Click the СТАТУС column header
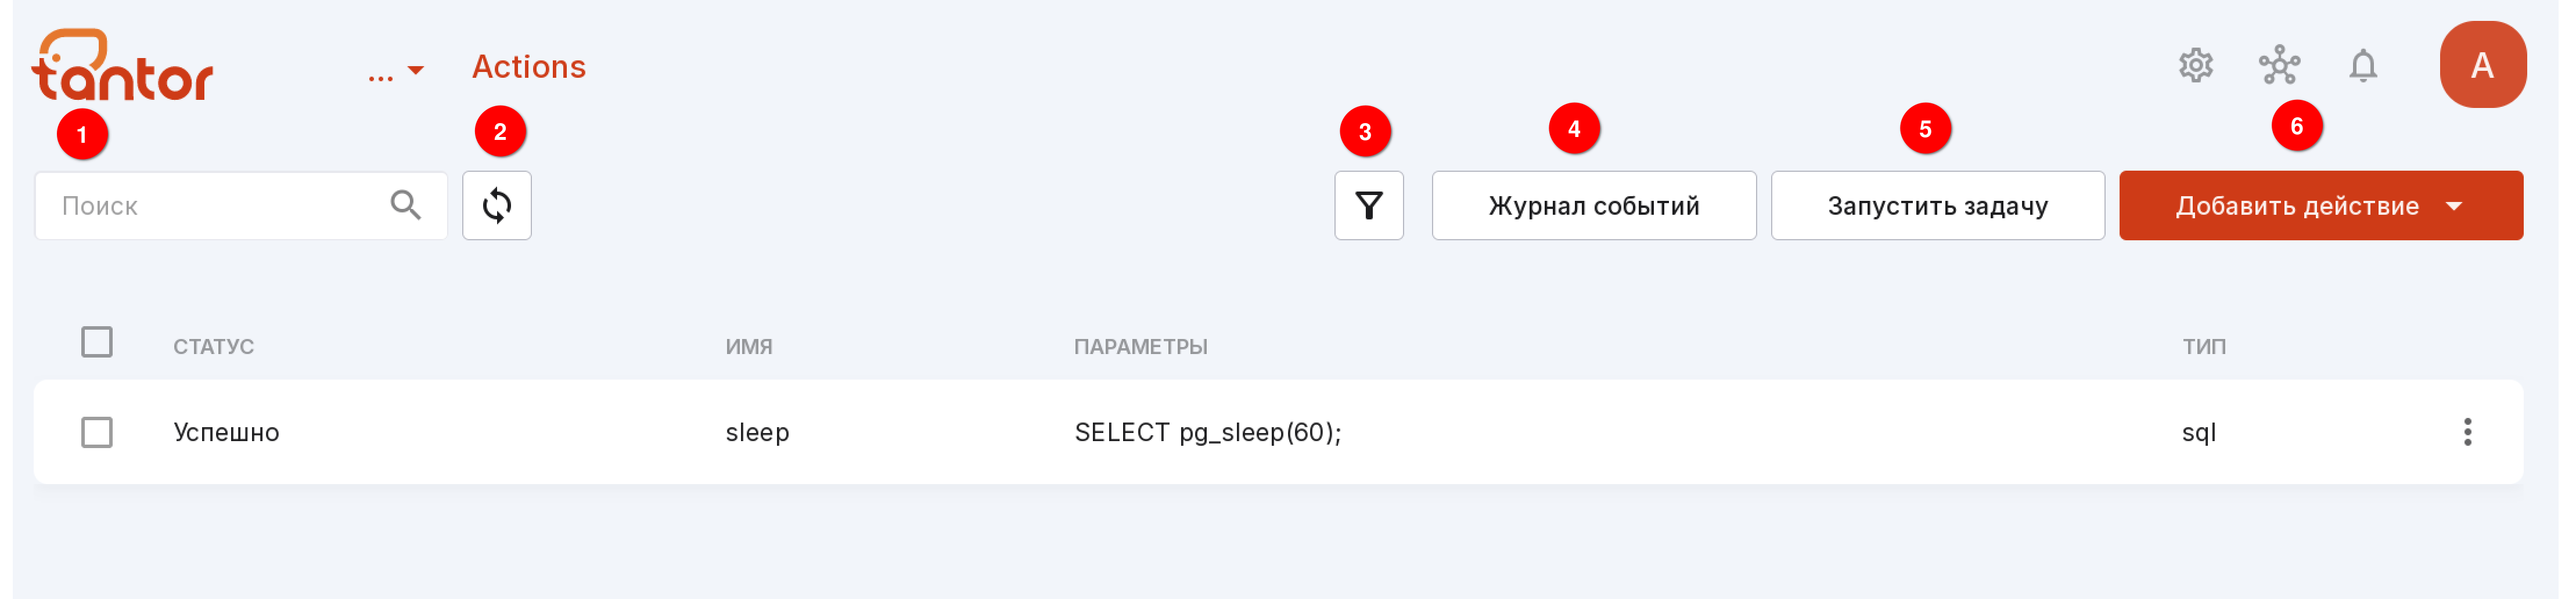Screen dimensions: 2576x599 [x=214, y=347]
